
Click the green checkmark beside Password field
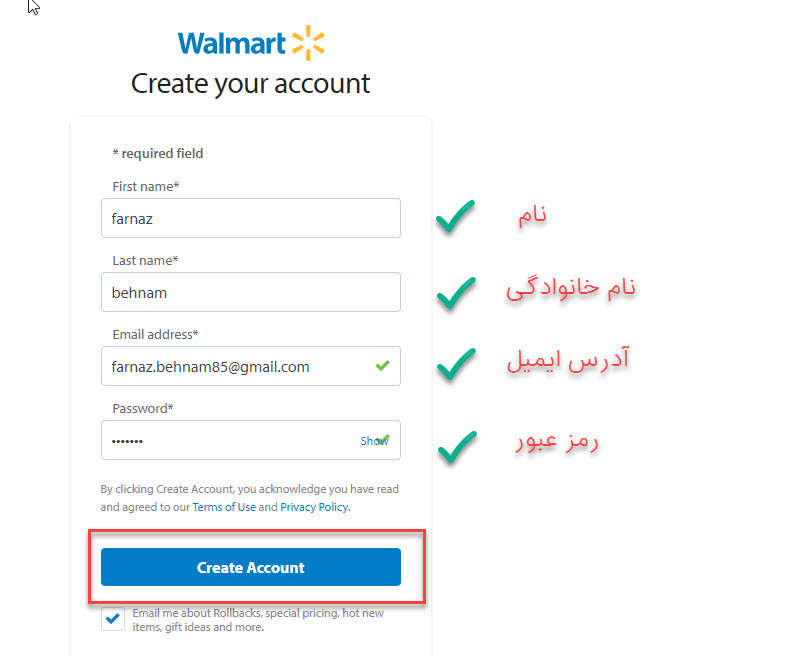click(457, 447)
